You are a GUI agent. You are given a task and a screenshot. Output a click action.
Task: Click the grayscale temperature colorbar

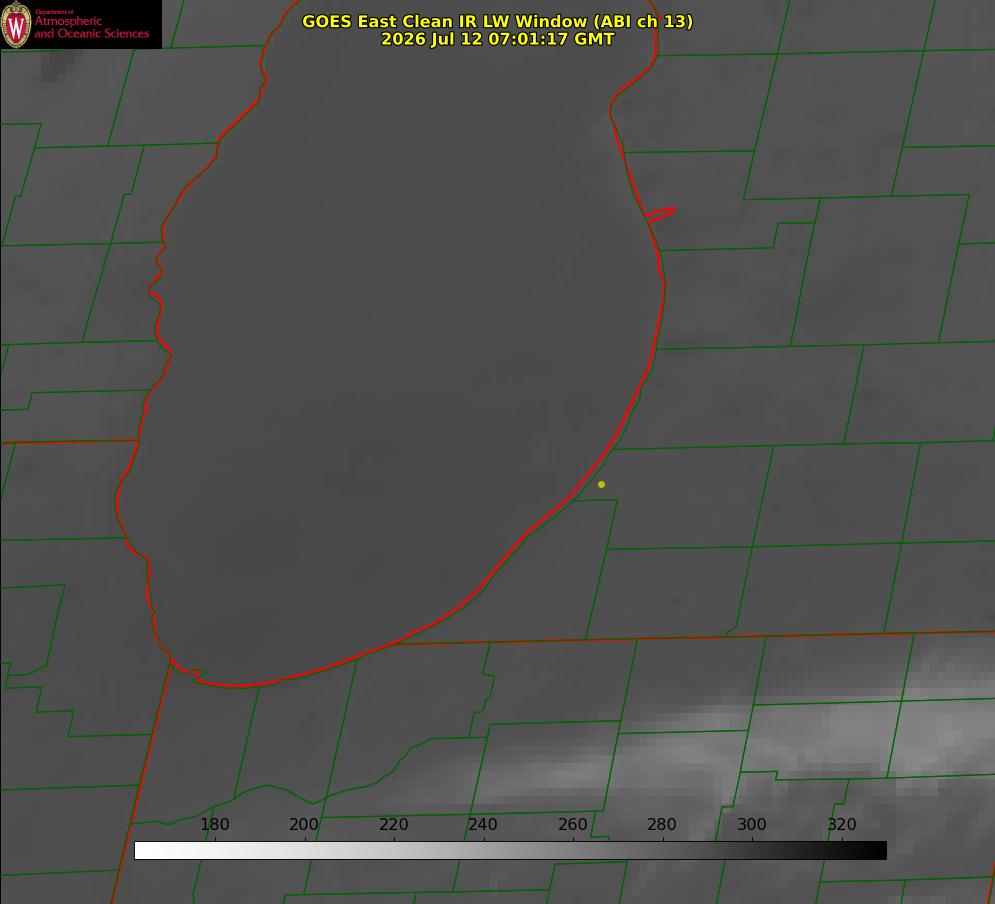pos(510,850)
